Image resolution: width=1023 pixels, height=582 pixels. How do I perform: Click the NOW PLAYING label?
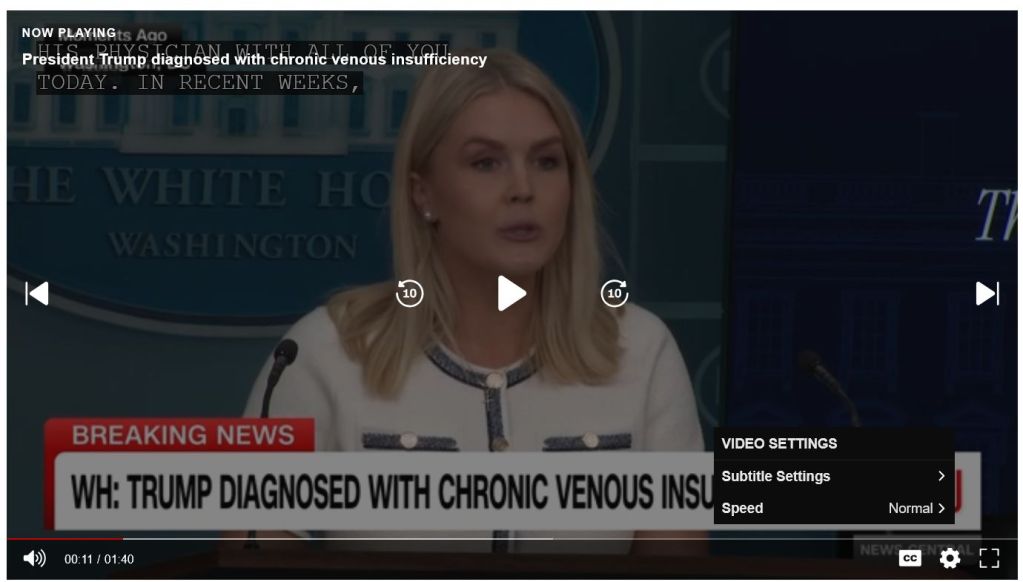[69, 33]
